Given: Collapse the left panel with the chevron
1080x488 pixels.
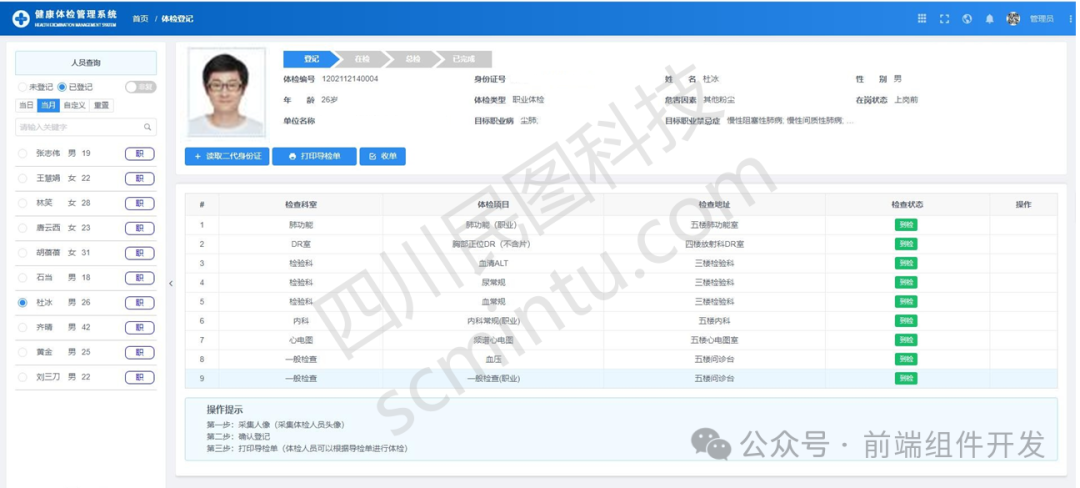Looking at the screenshot, I should (171, 283).
